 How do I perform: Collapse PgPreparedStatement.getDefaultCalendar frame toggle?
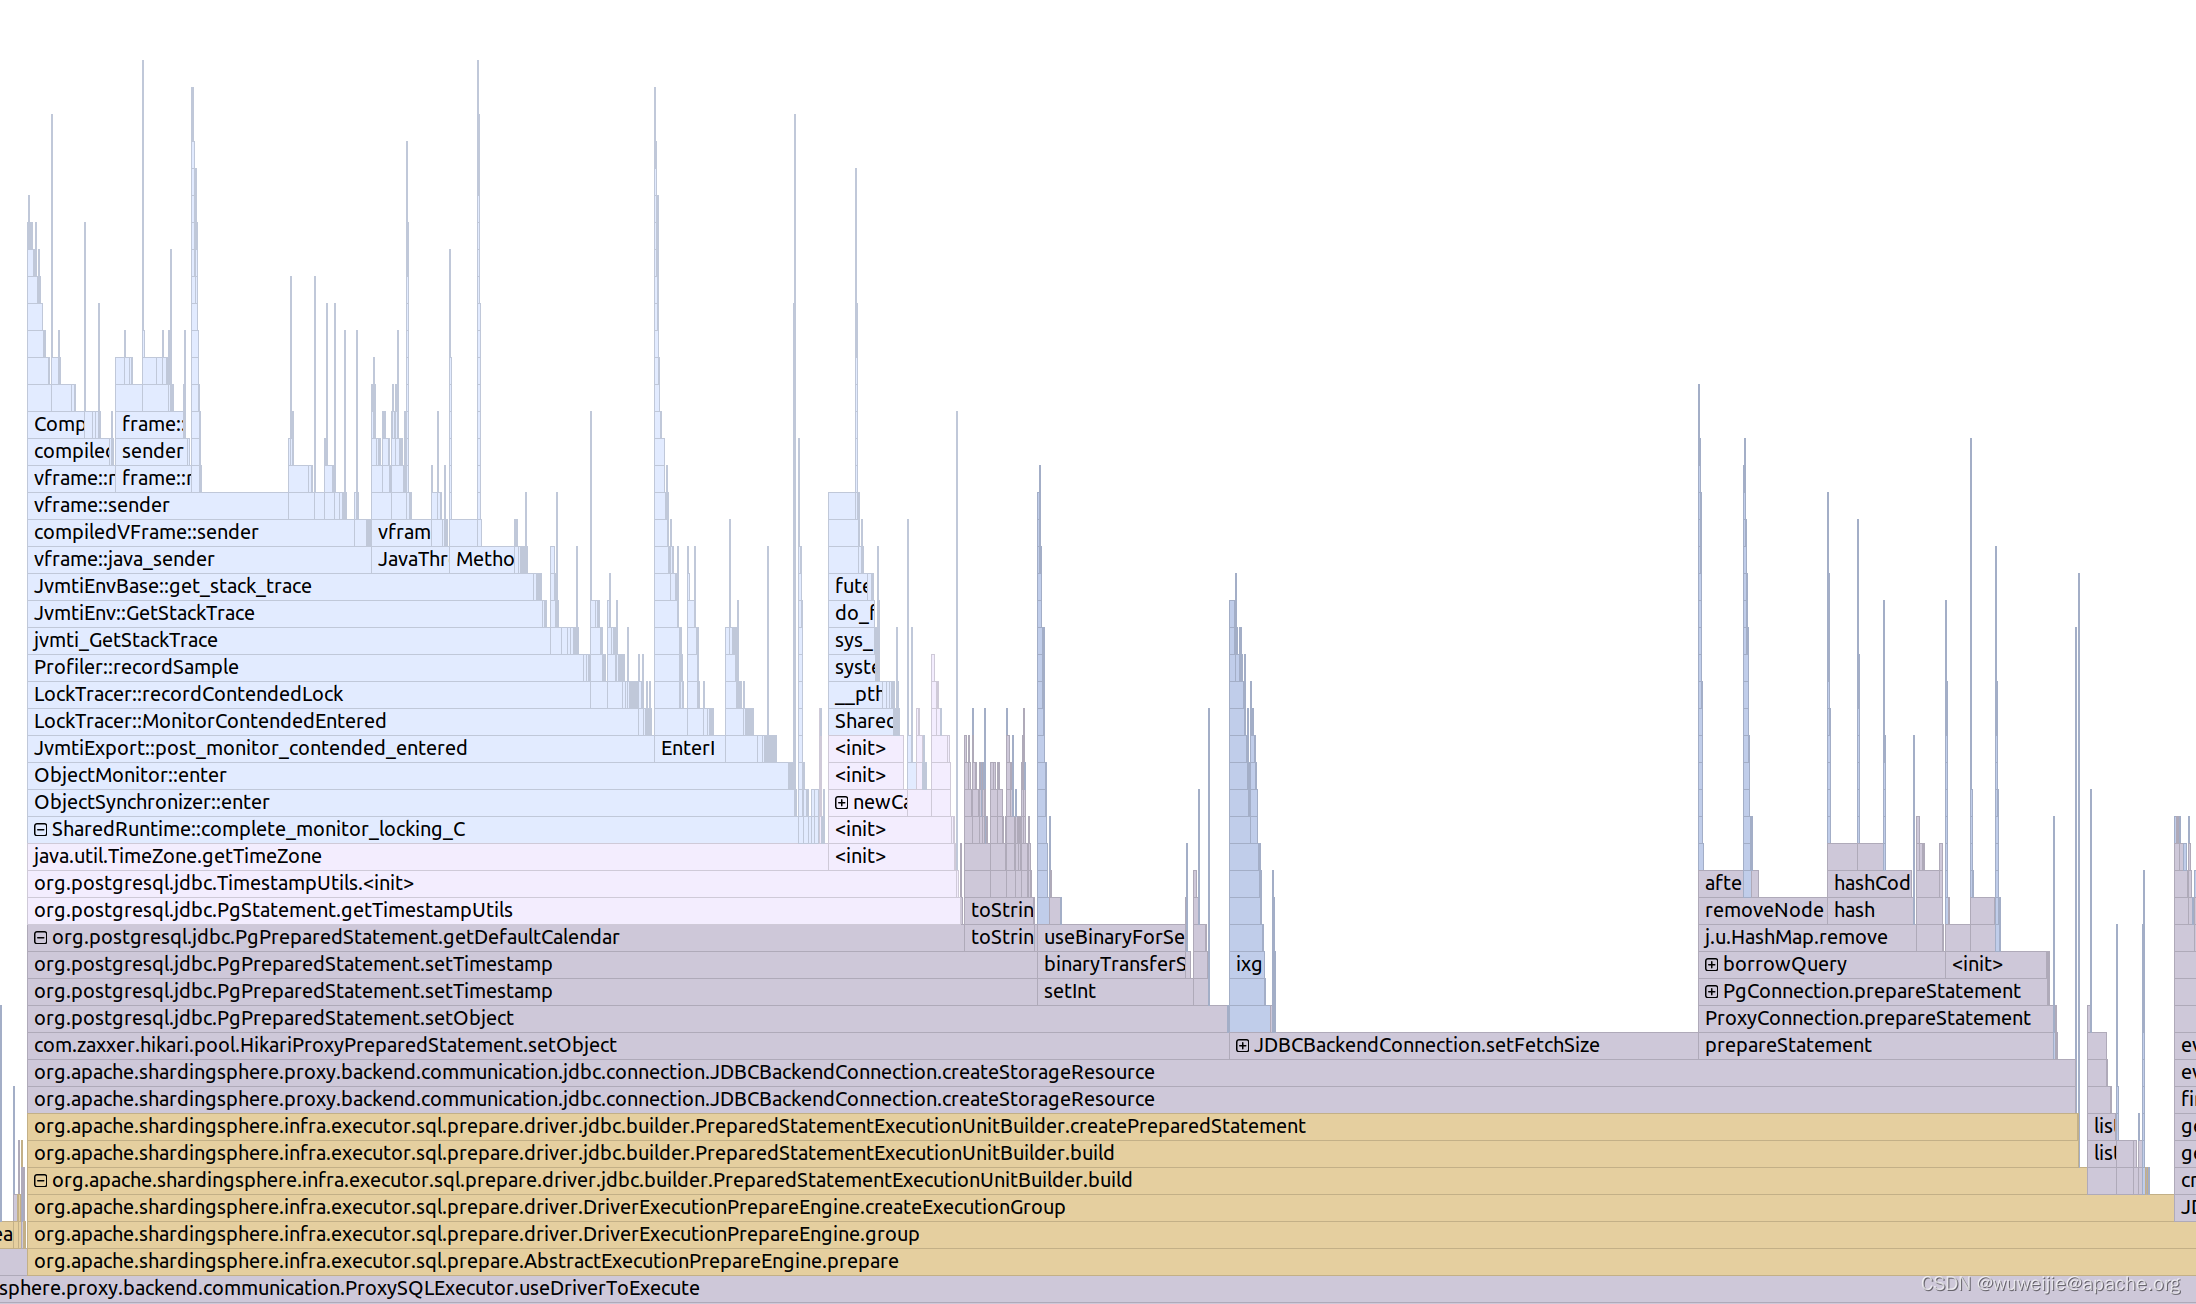(x=41, y=938)
